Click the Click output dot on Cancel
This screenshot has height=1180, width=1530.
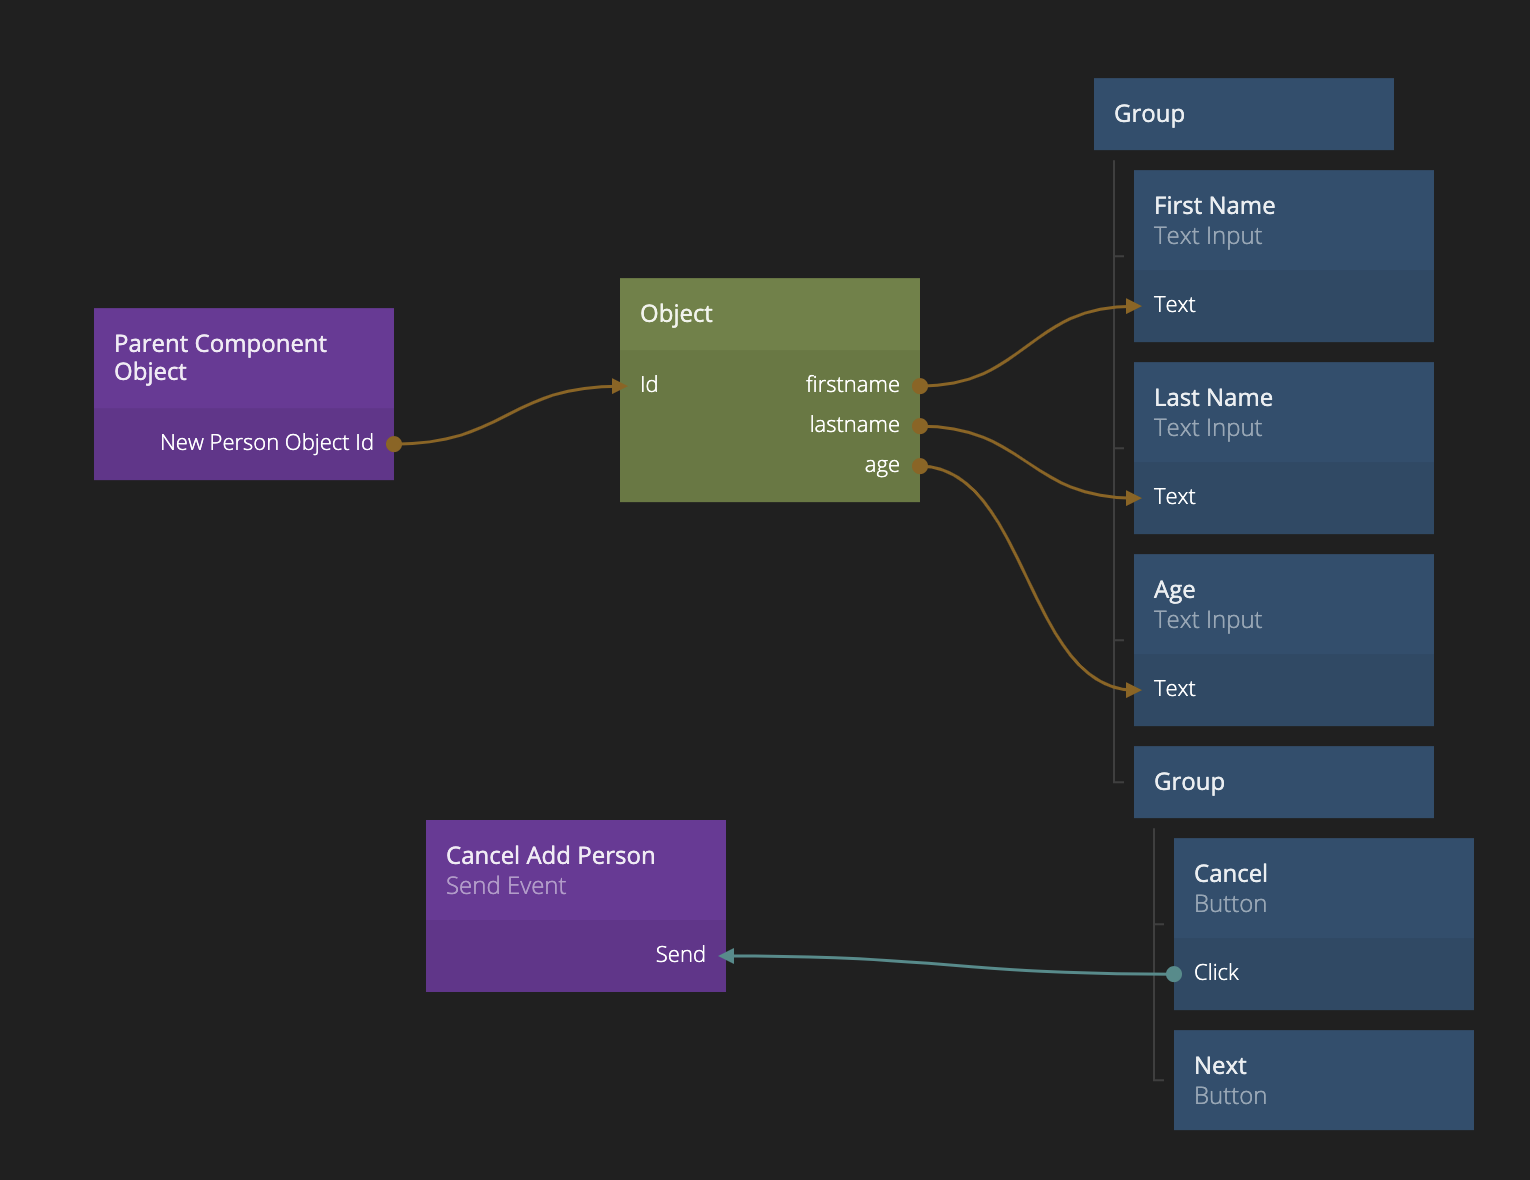1174,974
